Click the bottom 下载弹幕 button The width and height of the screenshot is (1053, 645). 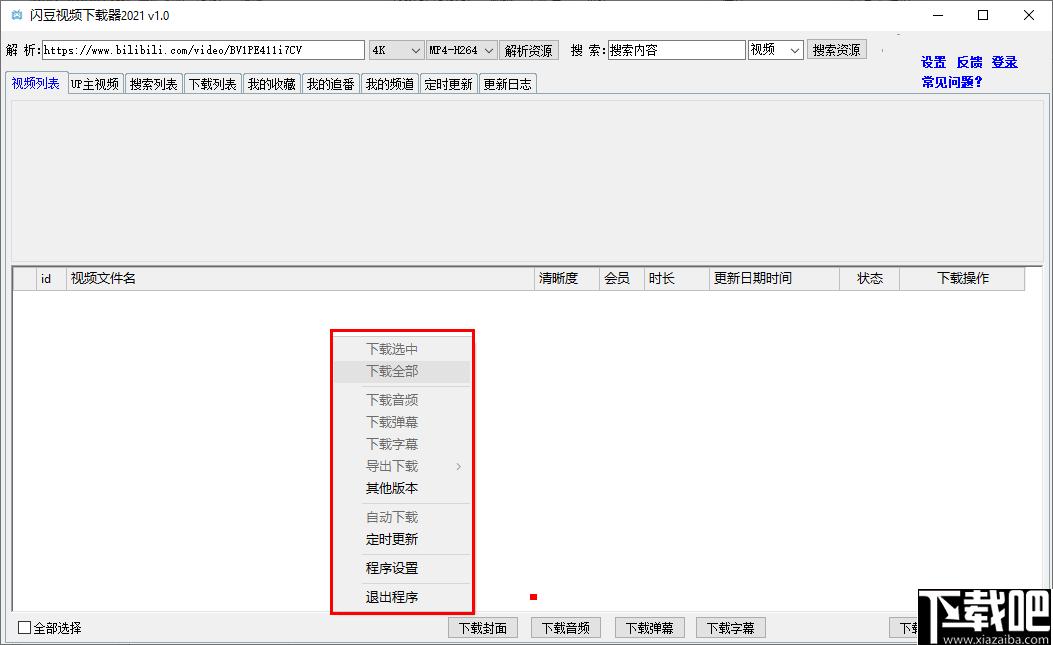649,628
